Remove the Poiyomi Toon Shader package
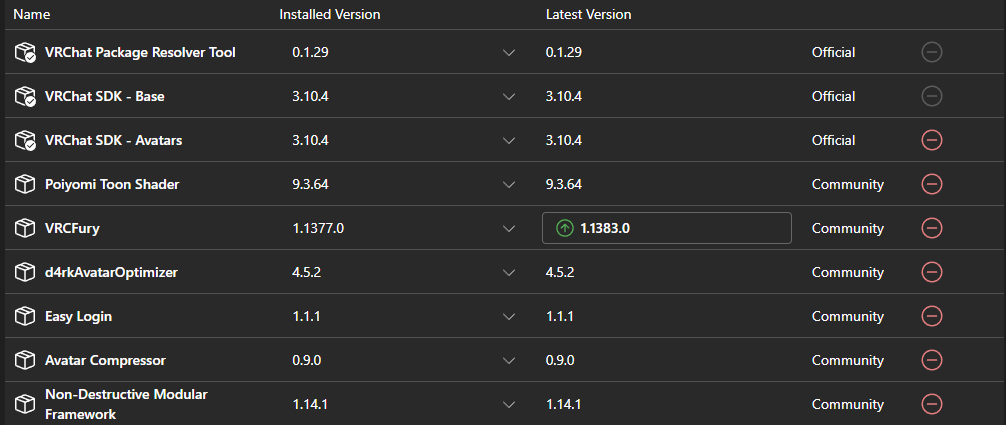The image size is (1006, 425). 932,184
